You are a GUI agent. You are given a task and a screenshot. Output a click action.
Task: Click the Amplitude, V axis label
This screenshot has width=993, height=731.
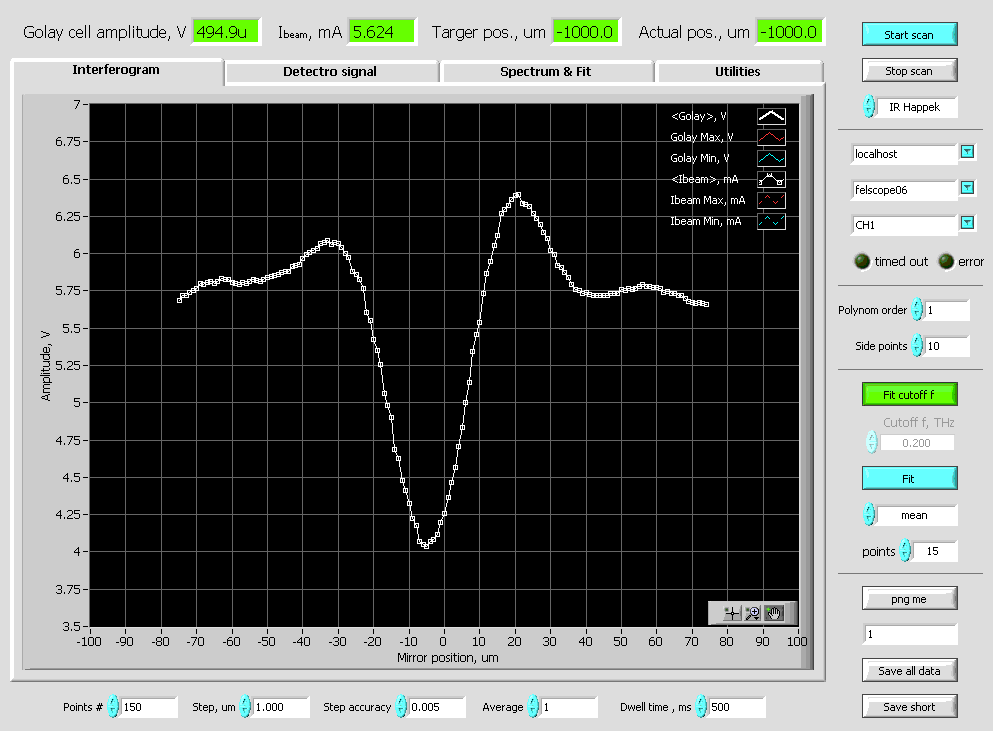(x=46, y=366)
